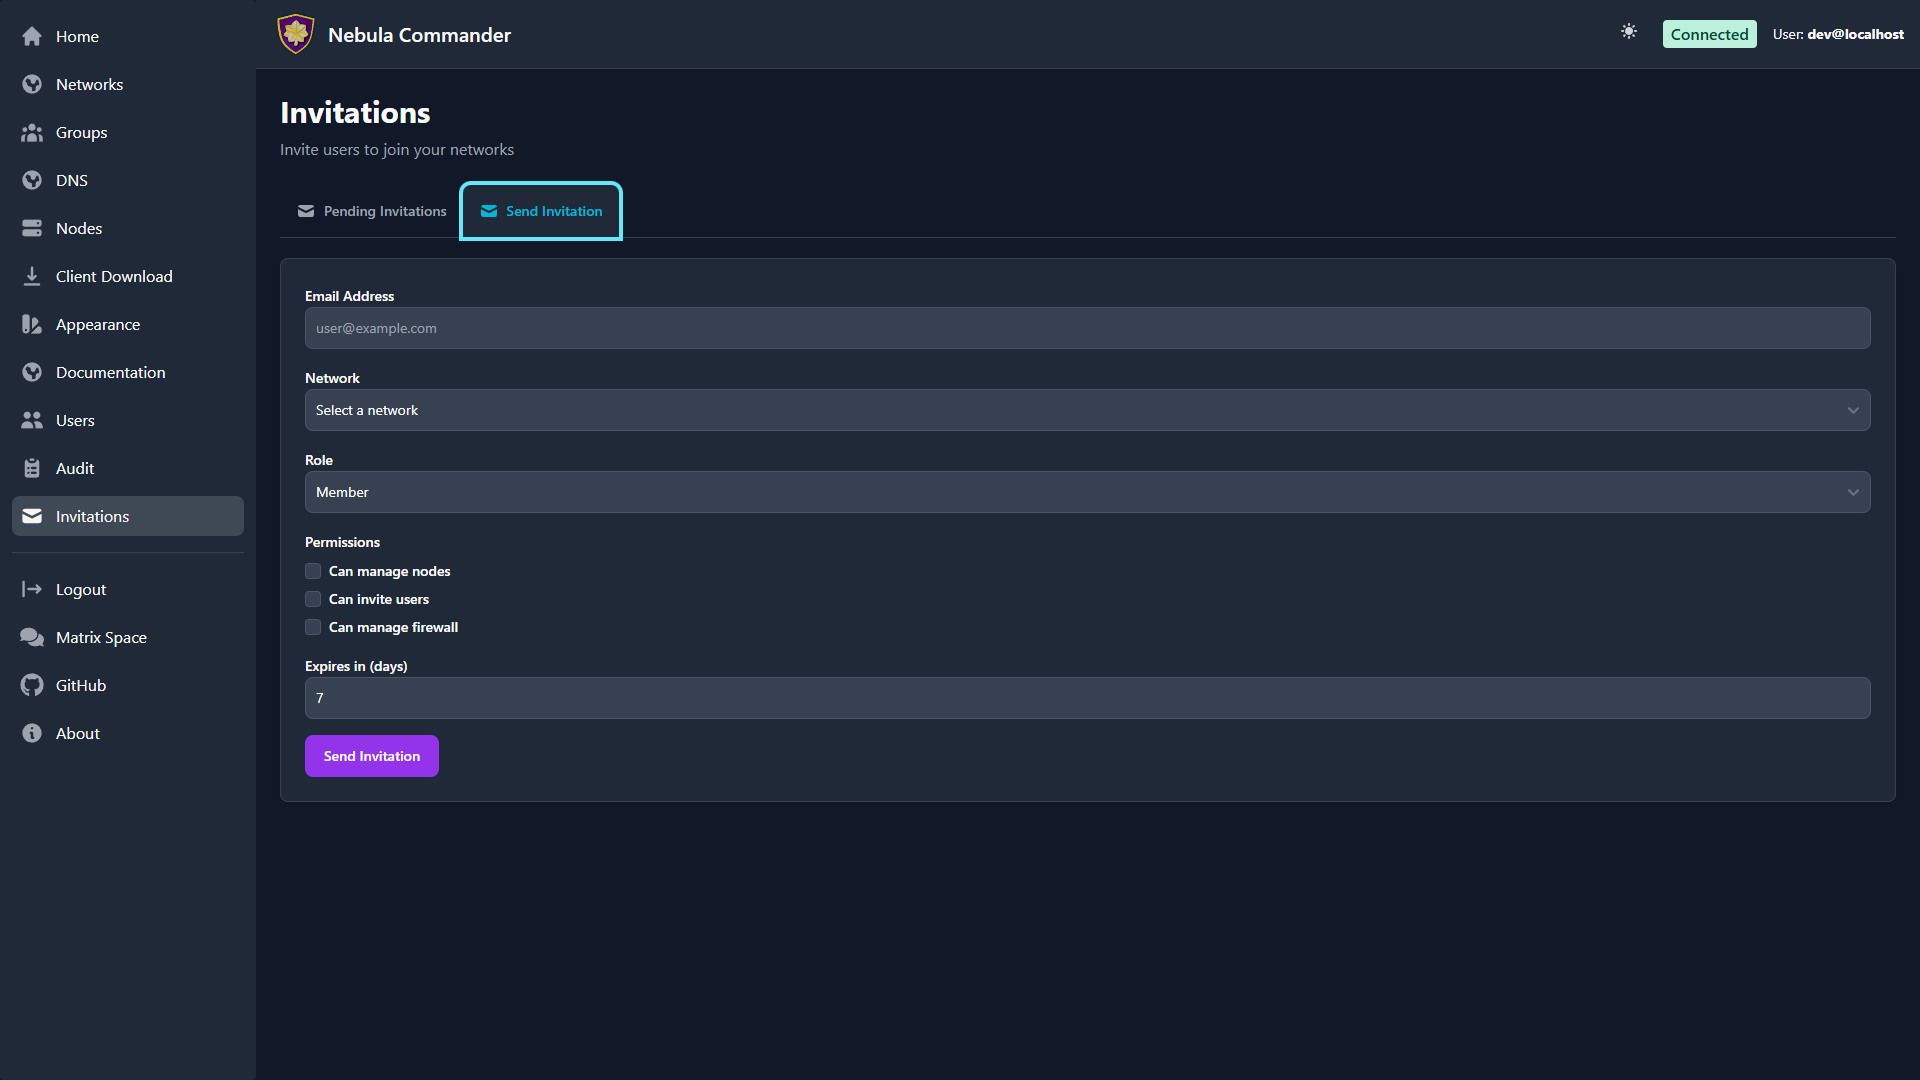Focus the Email Address input field
This screenshot has height=1080, width=1920.
pos(1087,328)
